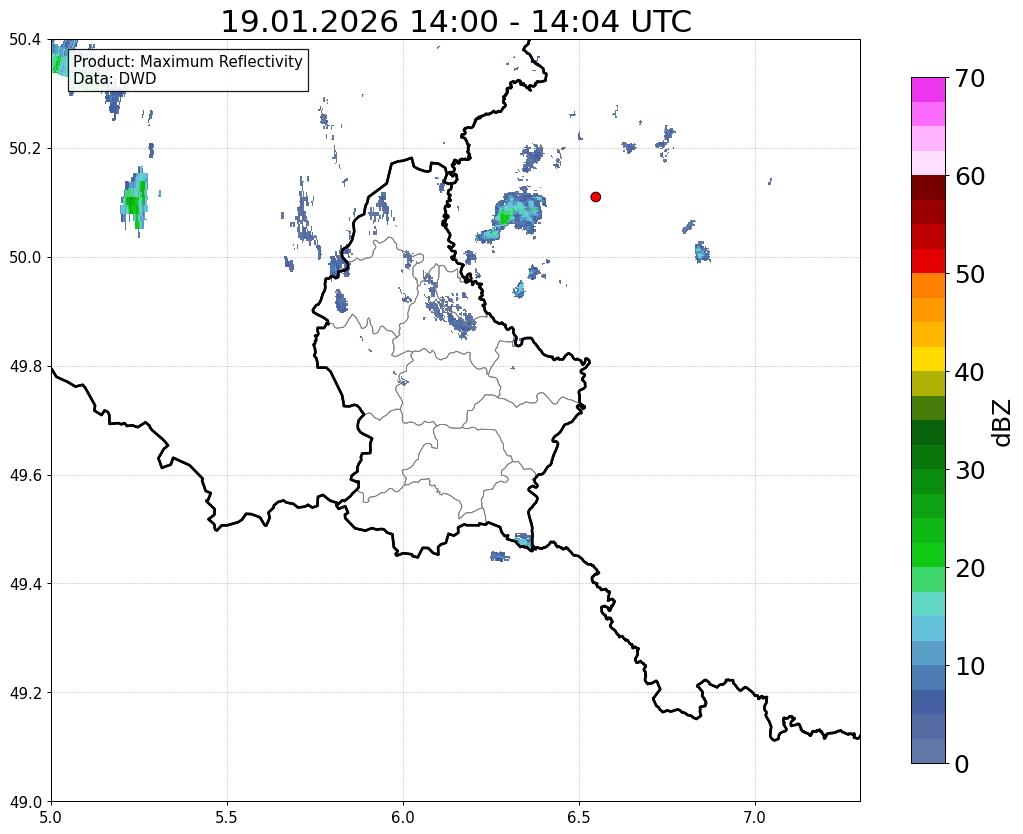
Task: Click the echo on Luxembourg's southern border
Action: [523, 540]
